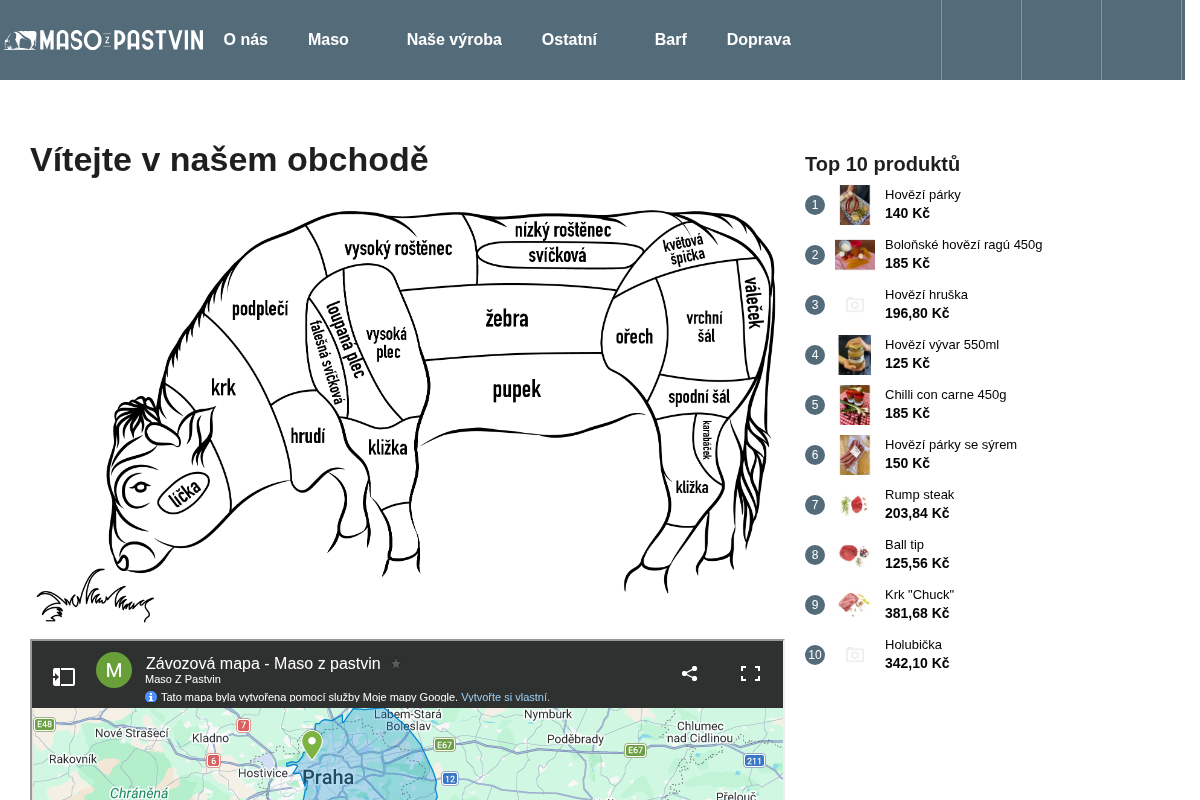1200x800 pixels.
Task: Toggle the map side panel icon
Action: [64, 677]
